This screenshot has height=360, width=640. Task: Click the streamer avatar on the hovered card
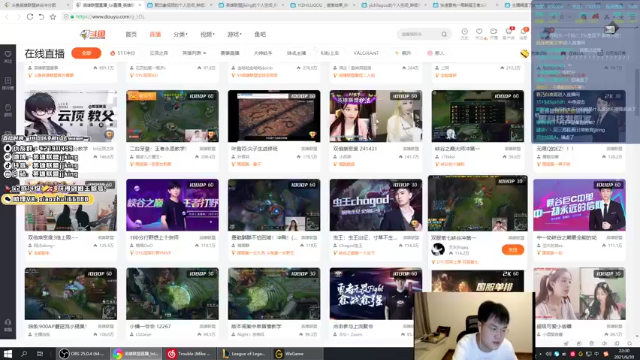[x=438, y=249]
